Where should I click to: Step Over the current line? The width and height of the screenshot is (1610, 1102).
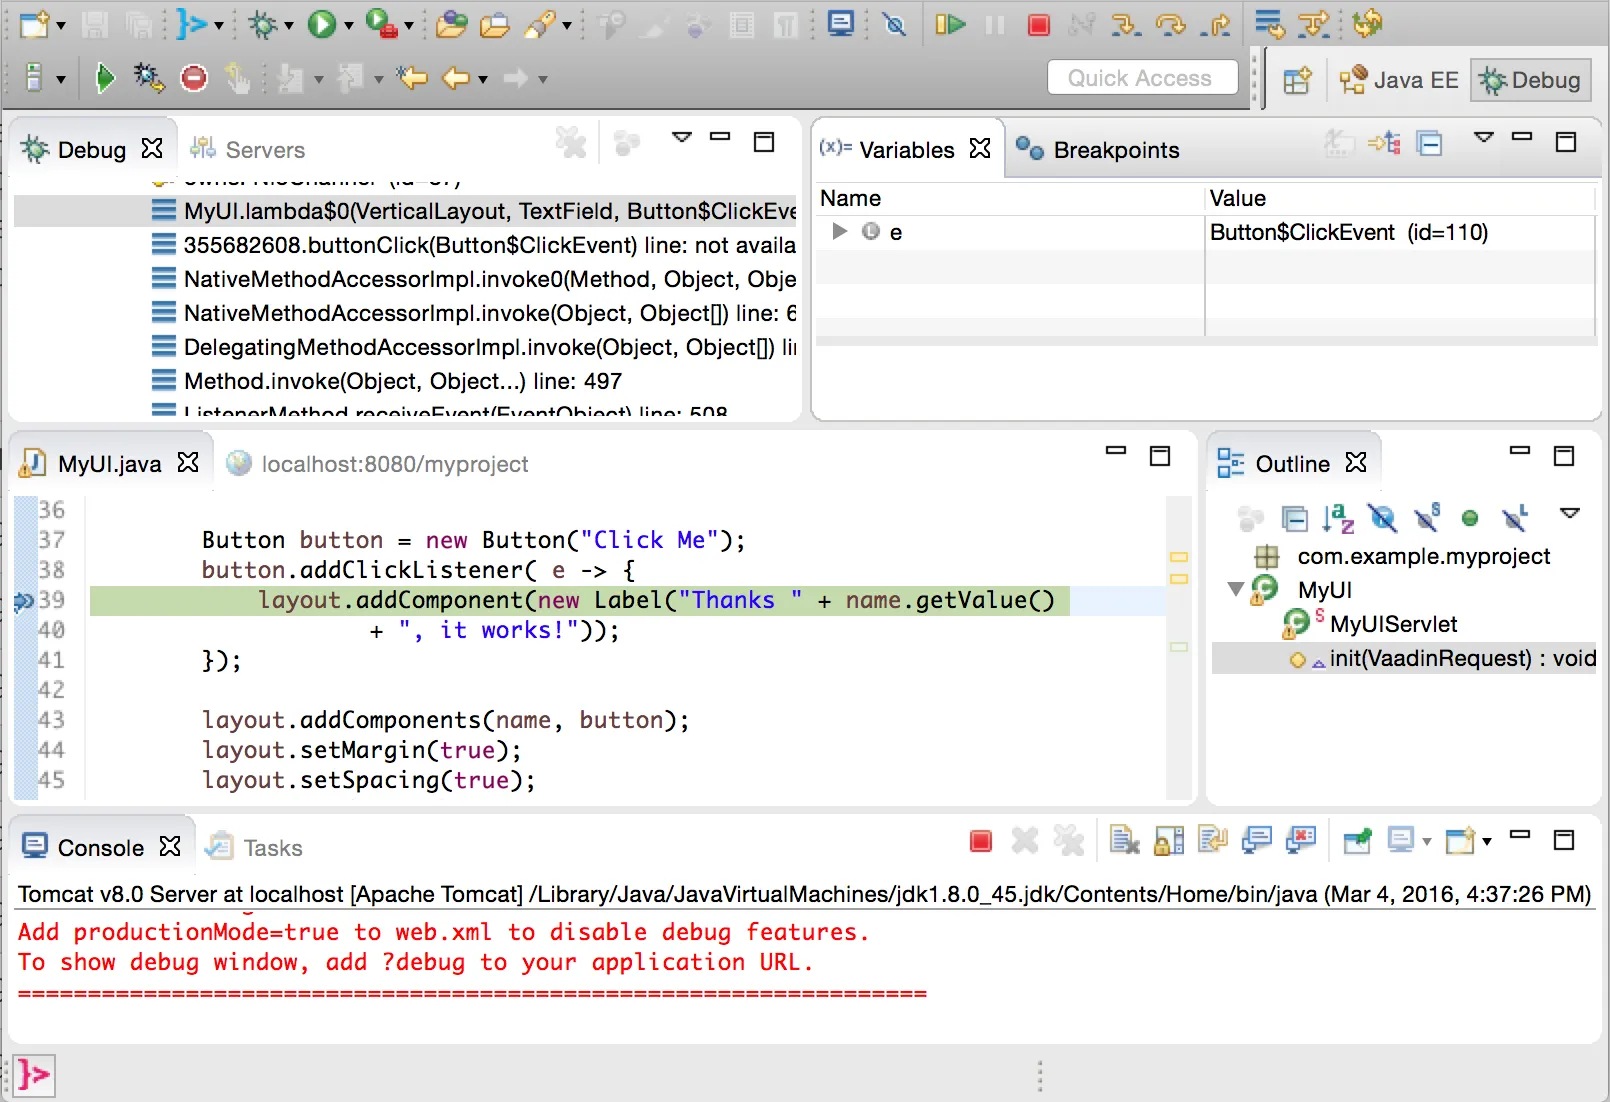(x=1173, y=24)
